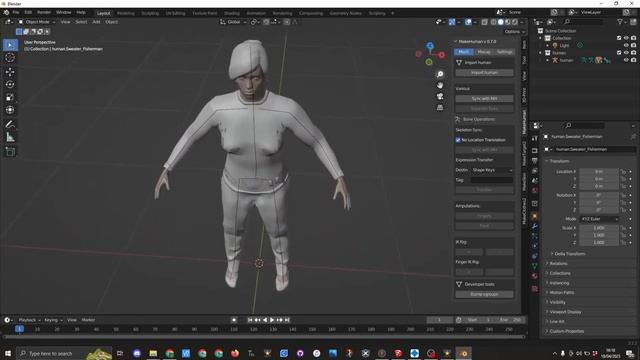Viewport: 640px width, 360px height.
Task: Toggle No Location Translation checkbox
Action: tap(458, 140)
